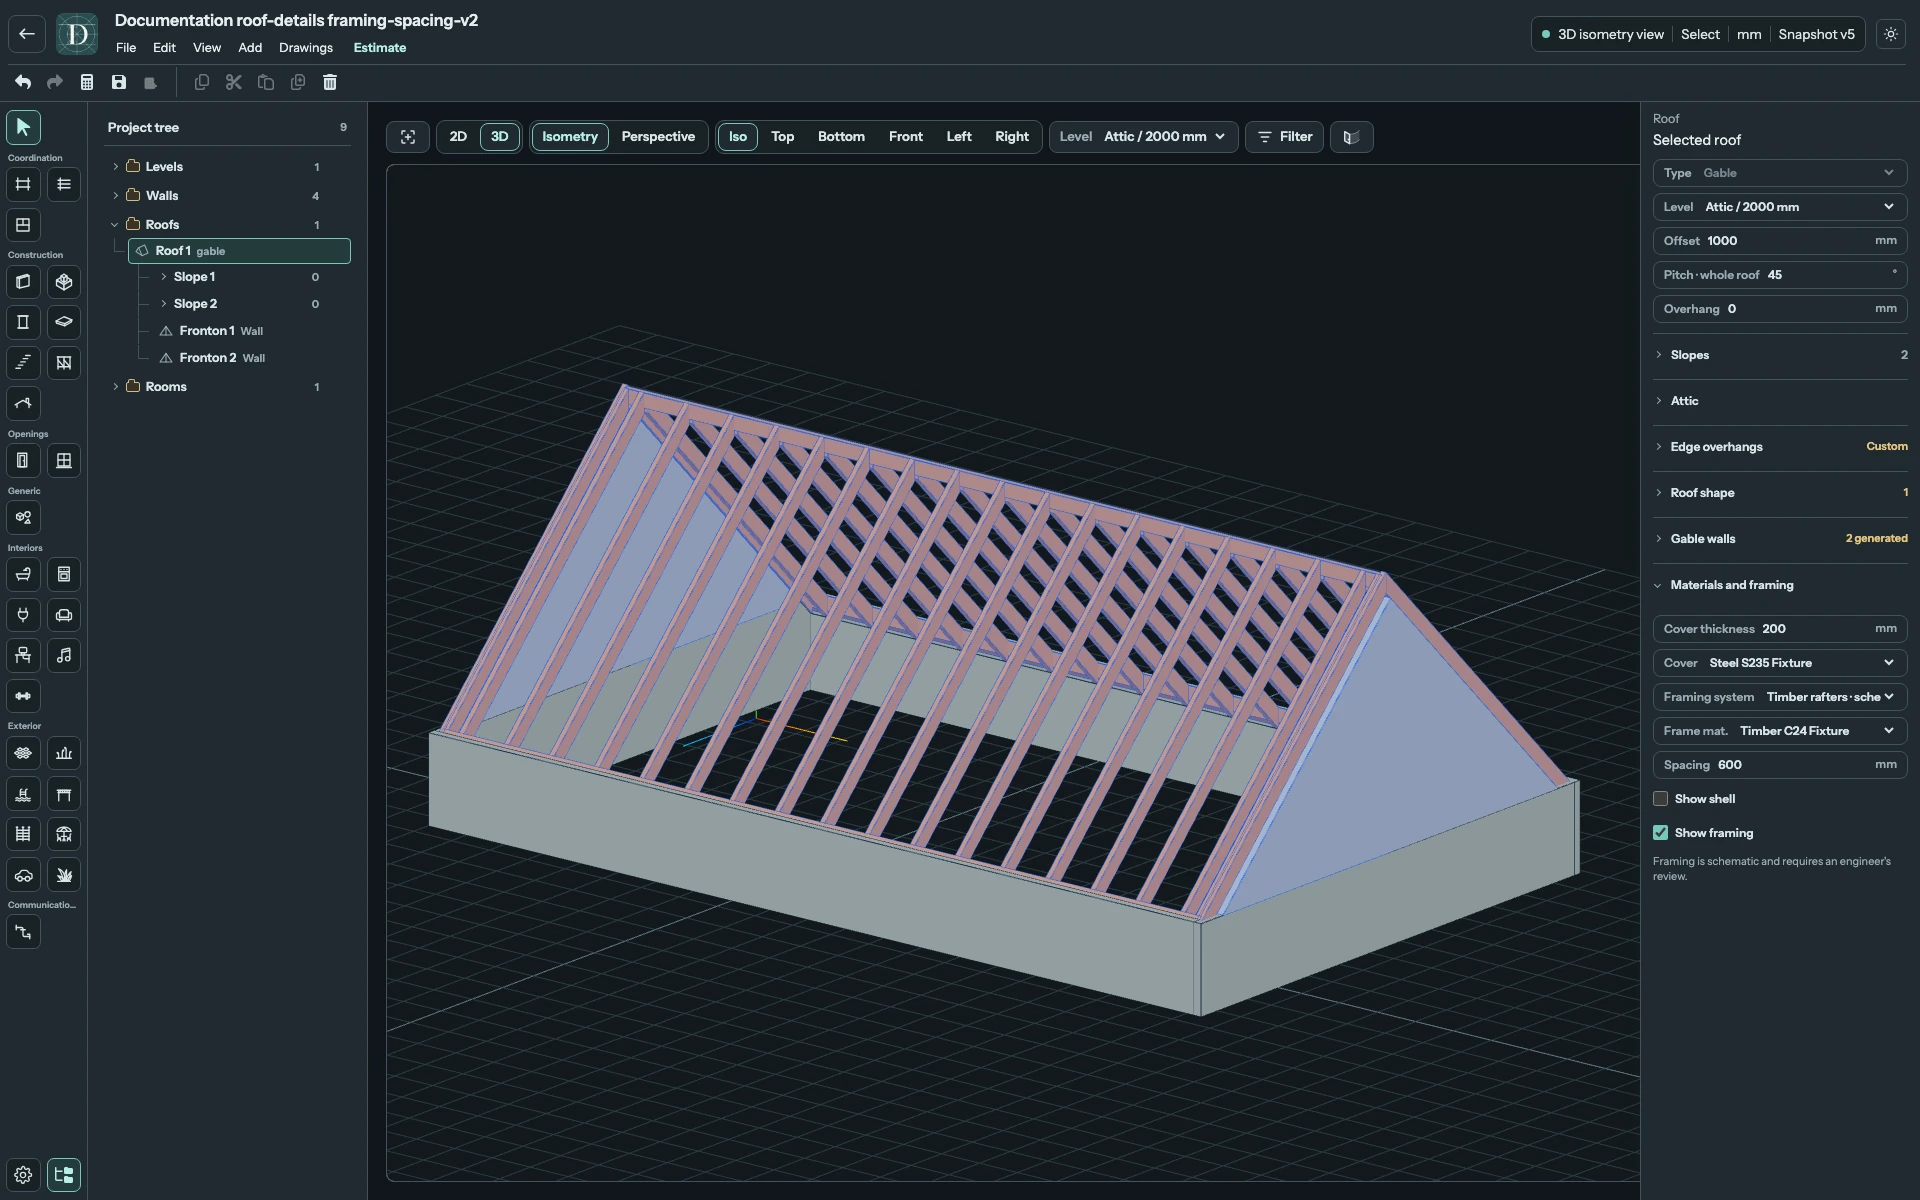Open the Drawings menu
Screen dimensions: 1920x1200
[x=306, y=48]
